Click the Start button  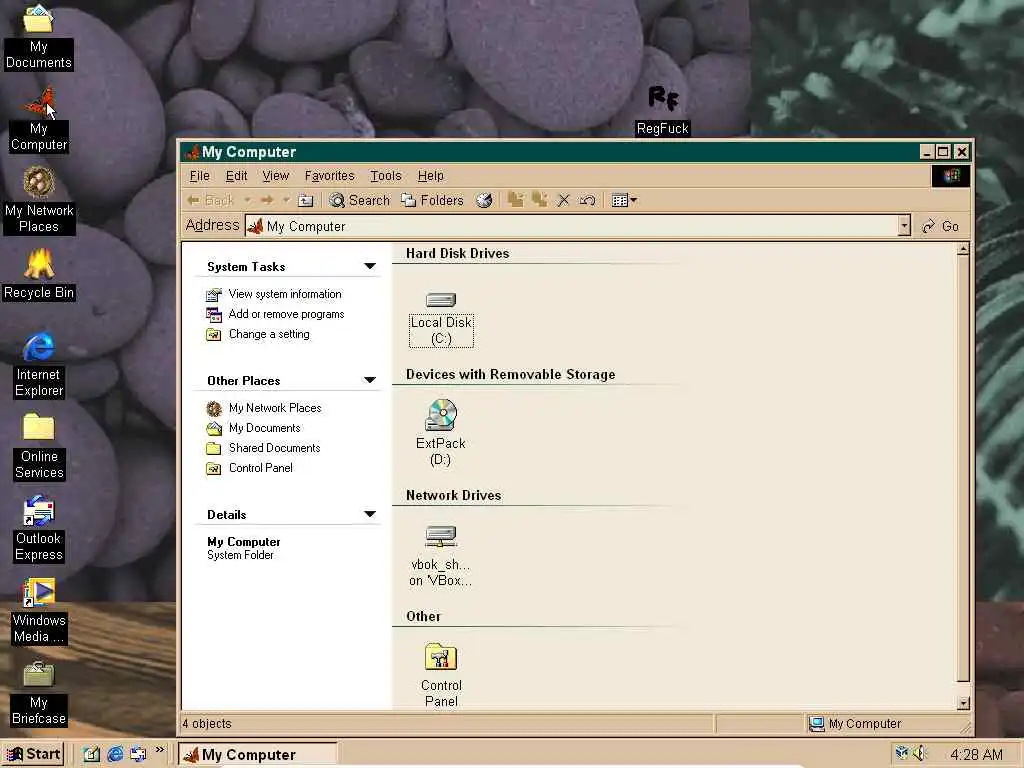click(33, 754)
